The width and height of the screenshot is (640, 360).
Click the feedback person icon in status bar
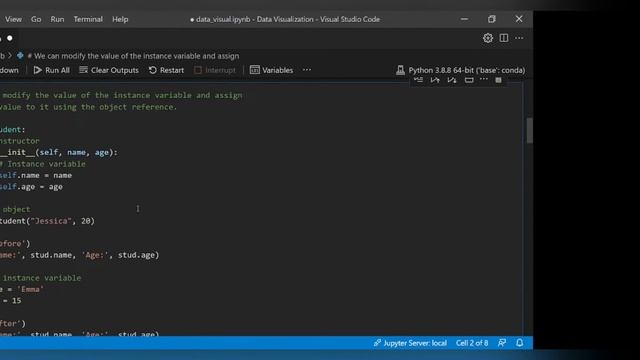tap(502, 343)
